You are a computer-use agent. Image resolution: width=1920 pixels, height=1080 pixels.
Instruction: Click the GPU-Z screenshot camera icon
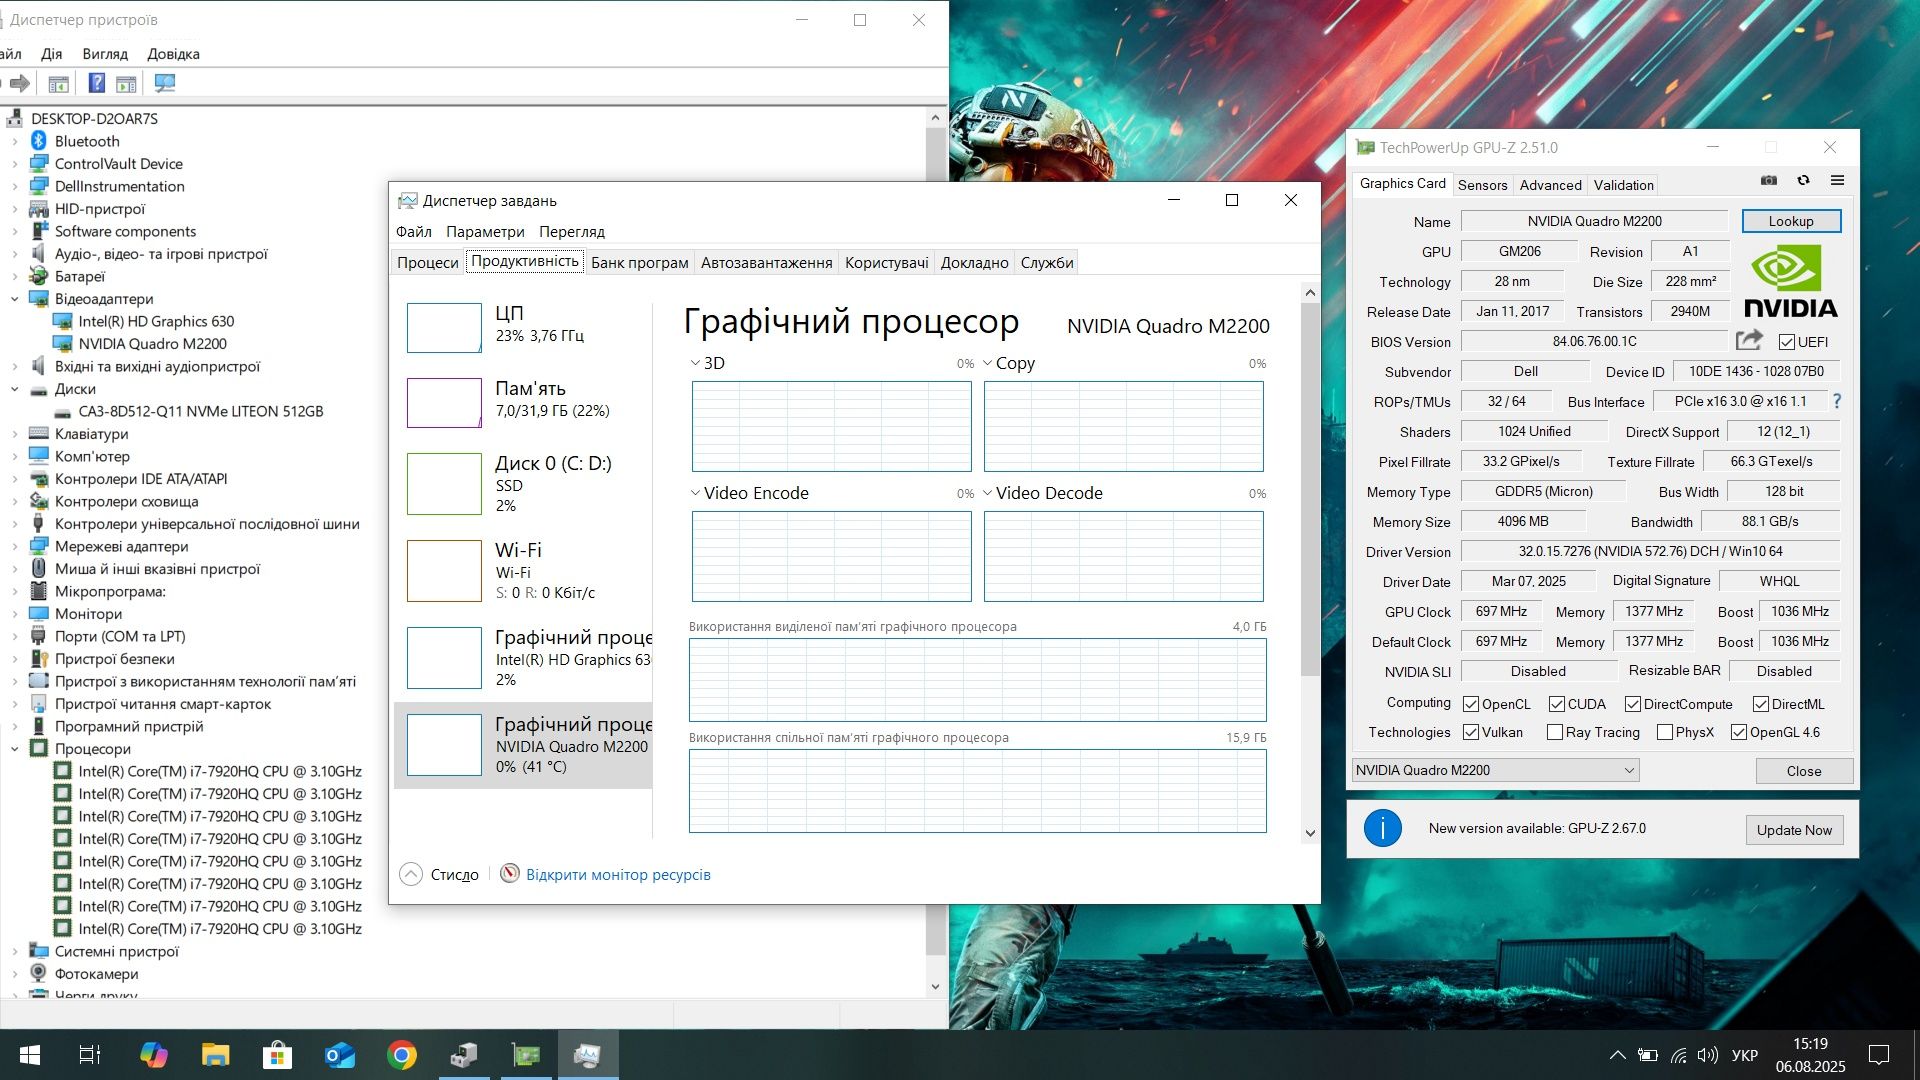point(1769,181)
